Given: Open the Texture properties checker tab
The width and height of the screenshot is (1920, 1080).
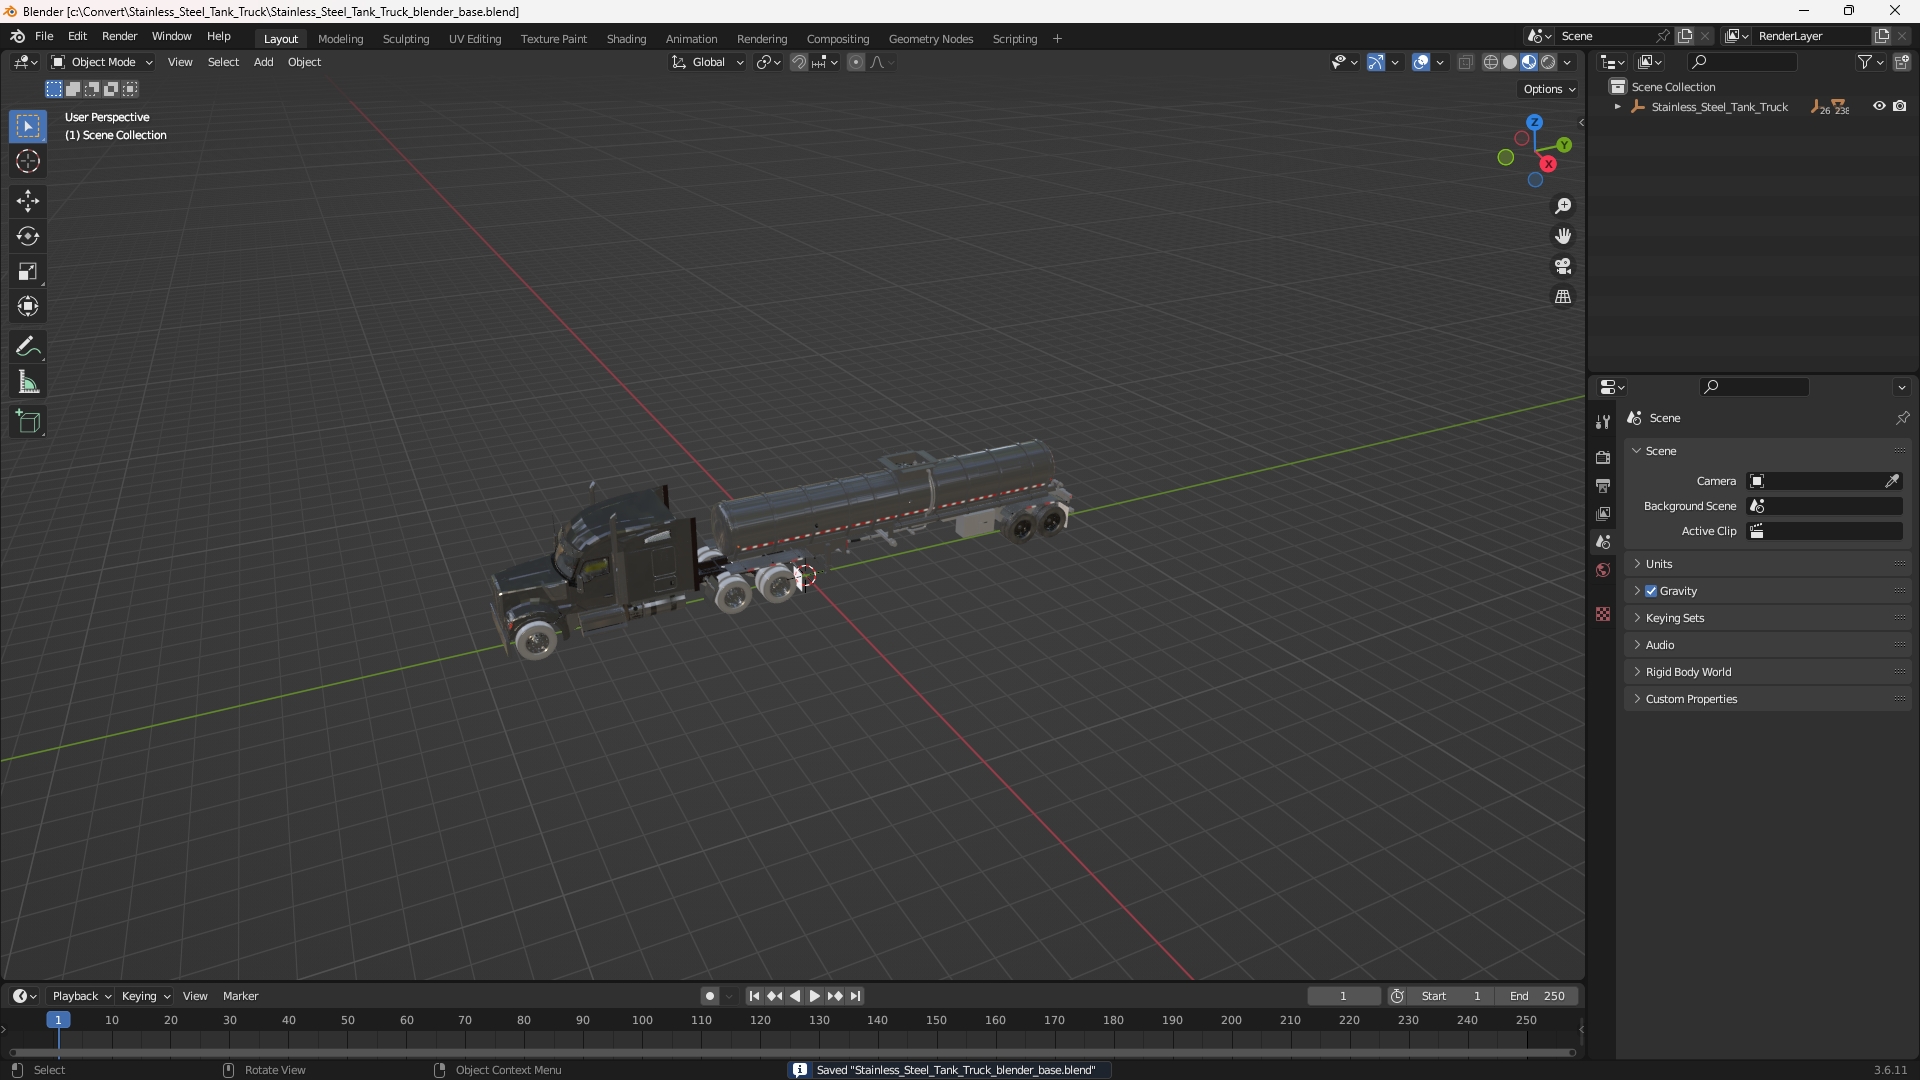Looking at the screenshot, I should coord(1603,614).
